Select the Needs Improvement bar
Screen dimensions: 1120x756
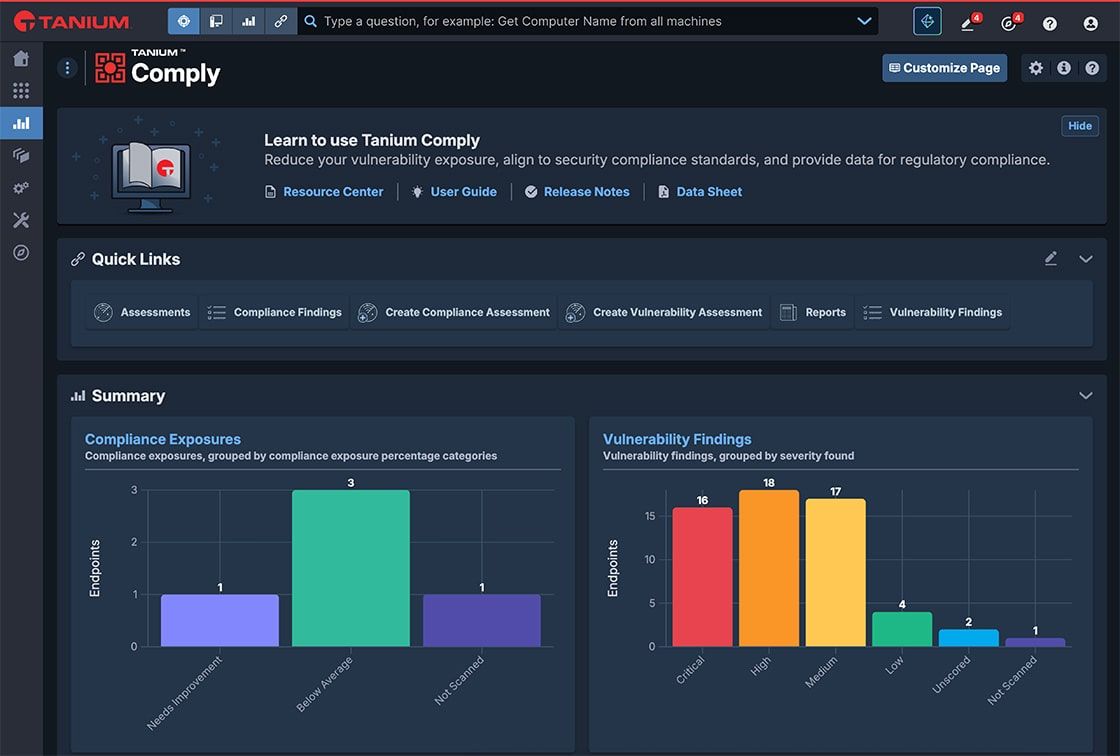tap(220, 620)
